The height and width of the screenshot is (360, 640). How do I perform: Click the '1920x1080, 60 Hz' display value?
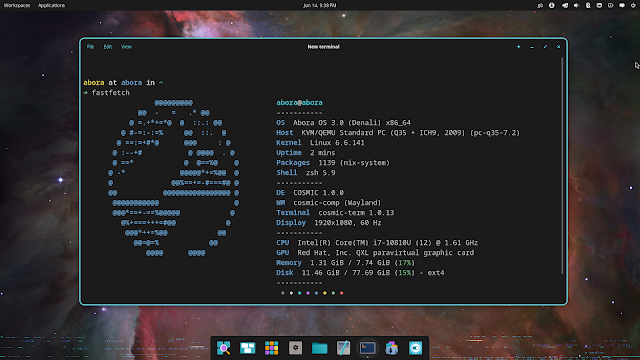348,223
